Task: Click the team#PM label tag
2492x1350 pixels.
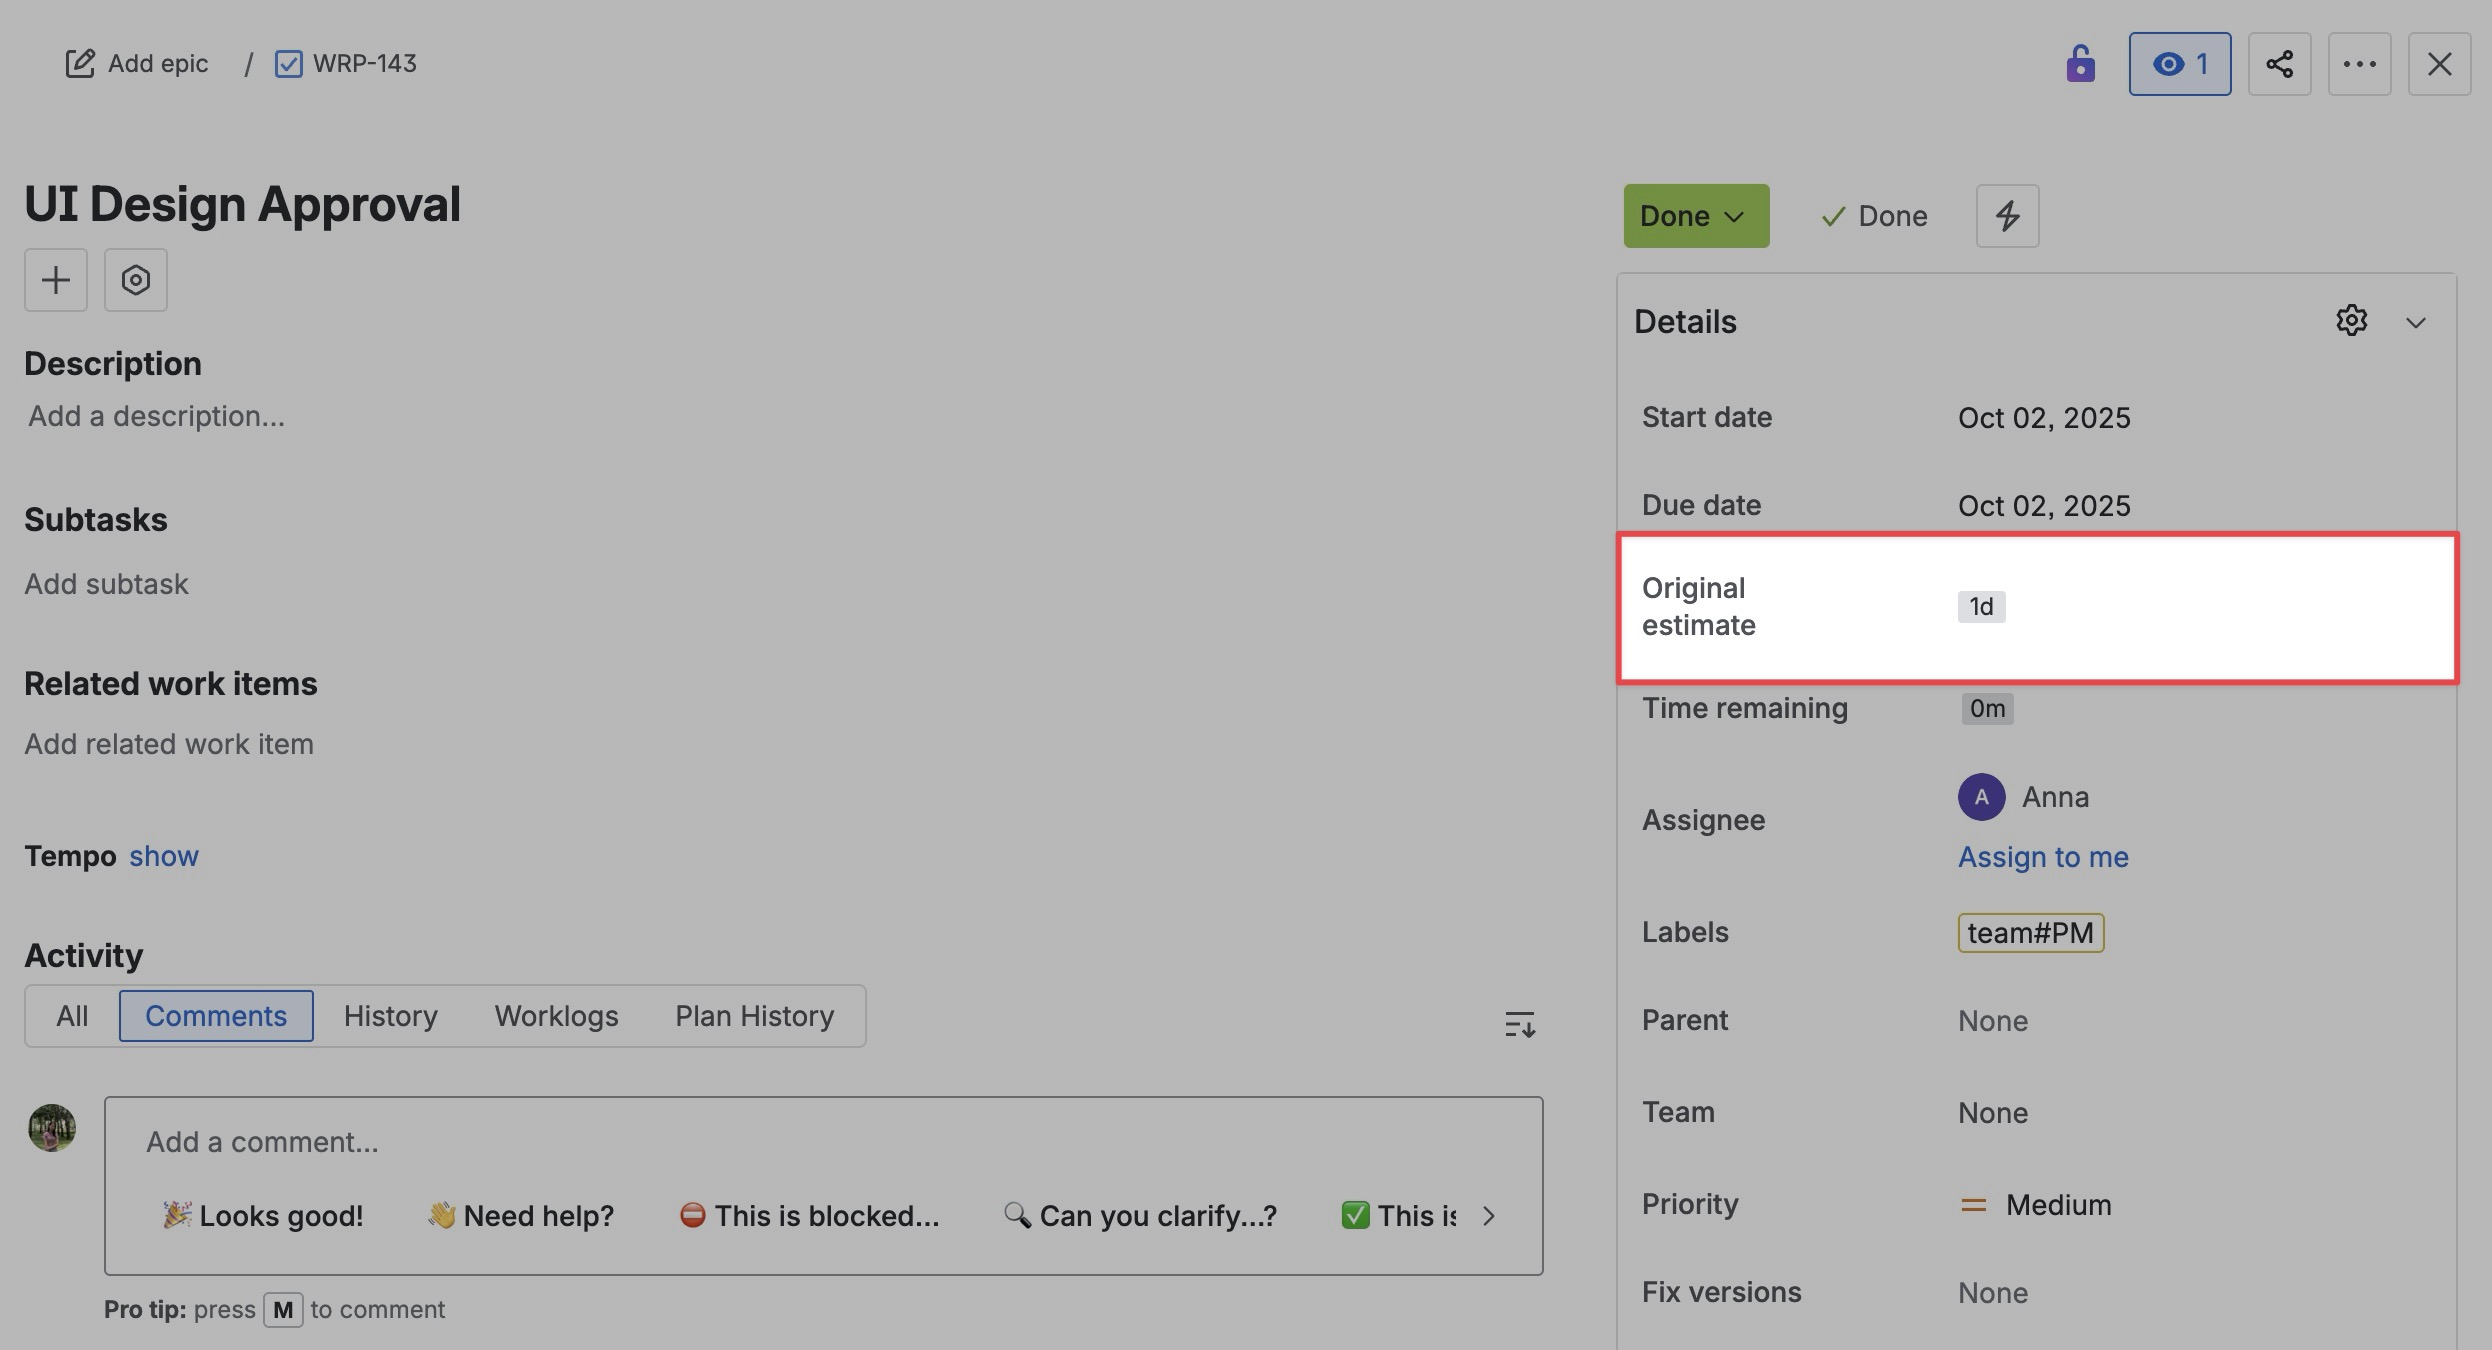Action: 2030,933
